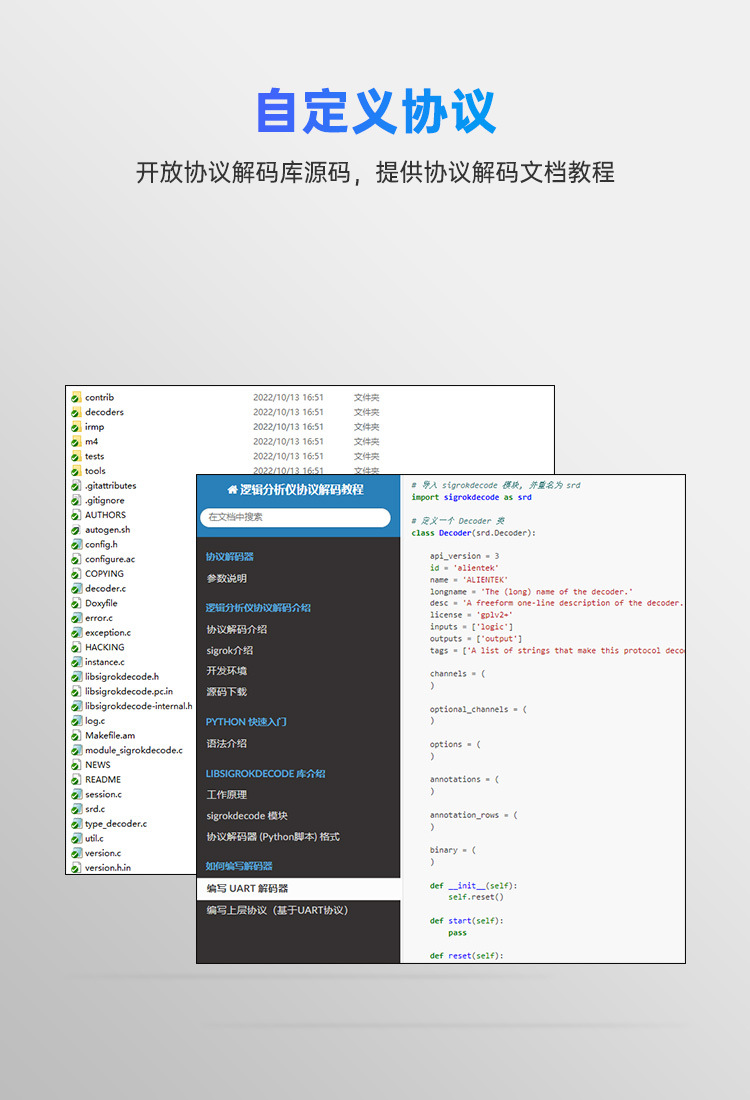Click the README file icon

point(76,780)
